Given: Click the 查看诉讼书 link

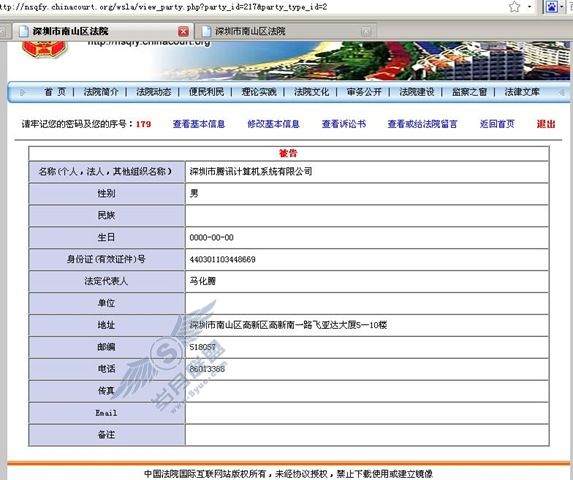Looking at the screenshot, I should pyautogui.click(x=344, y=124).
